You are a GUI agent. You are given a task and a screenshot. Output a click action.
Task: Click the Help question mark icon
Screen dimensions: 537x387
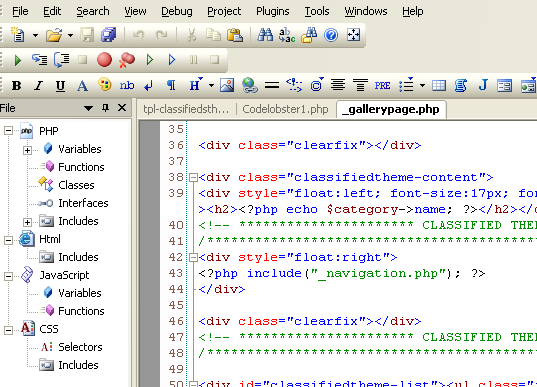coord(331,35)
